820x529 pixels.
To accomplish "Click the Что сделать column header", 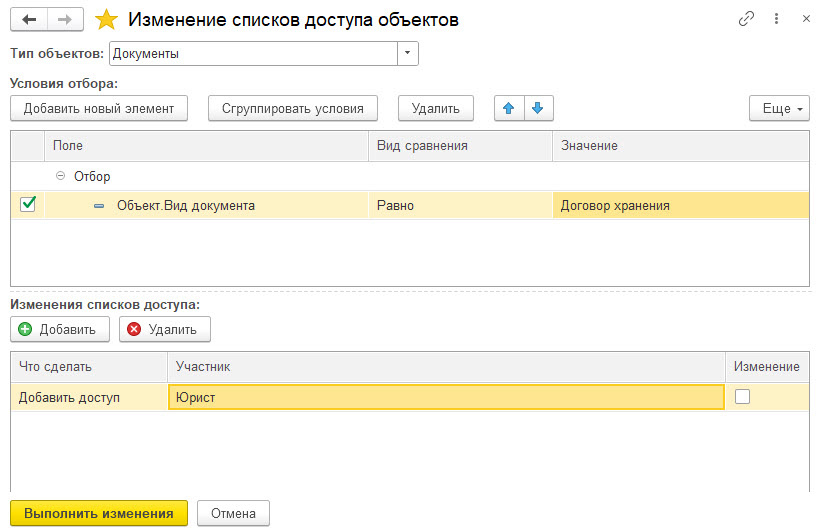I will [89, 367].
